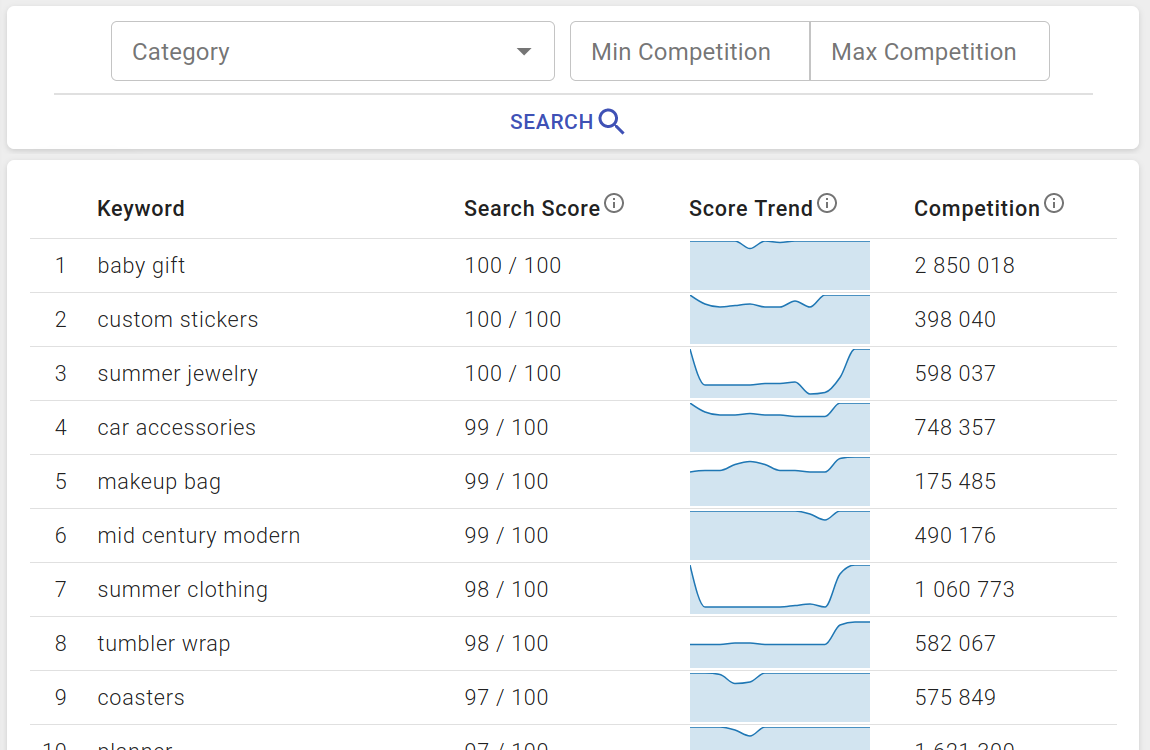Click the car accessories trend chart
The height and width of the screenshot is (750, 1150).
click(x=780, y=427)
